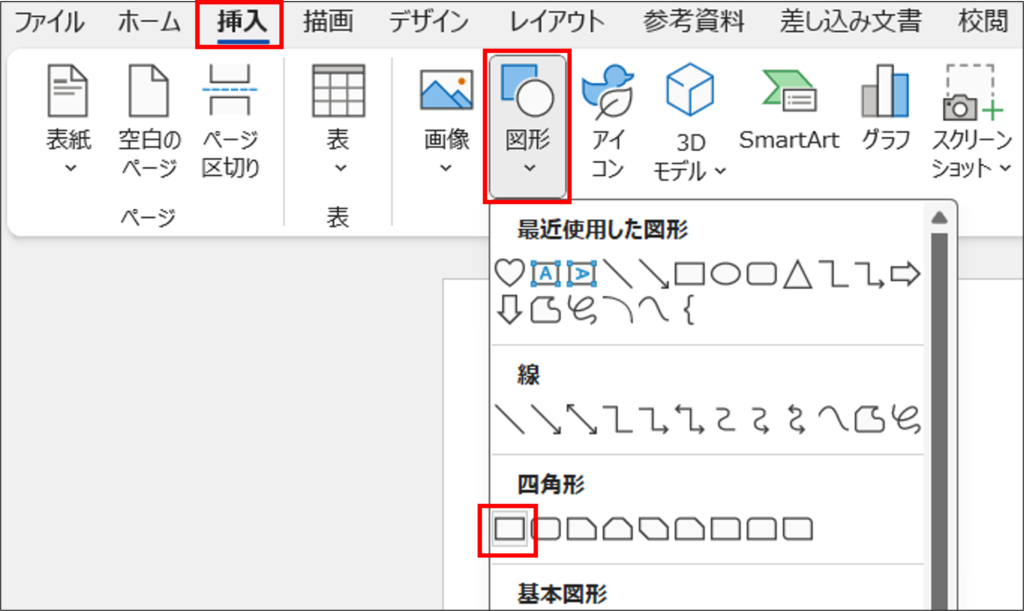Insert a chart with the グラフ button
This screenshot has height=611, width=1024.
click(885, 110)
